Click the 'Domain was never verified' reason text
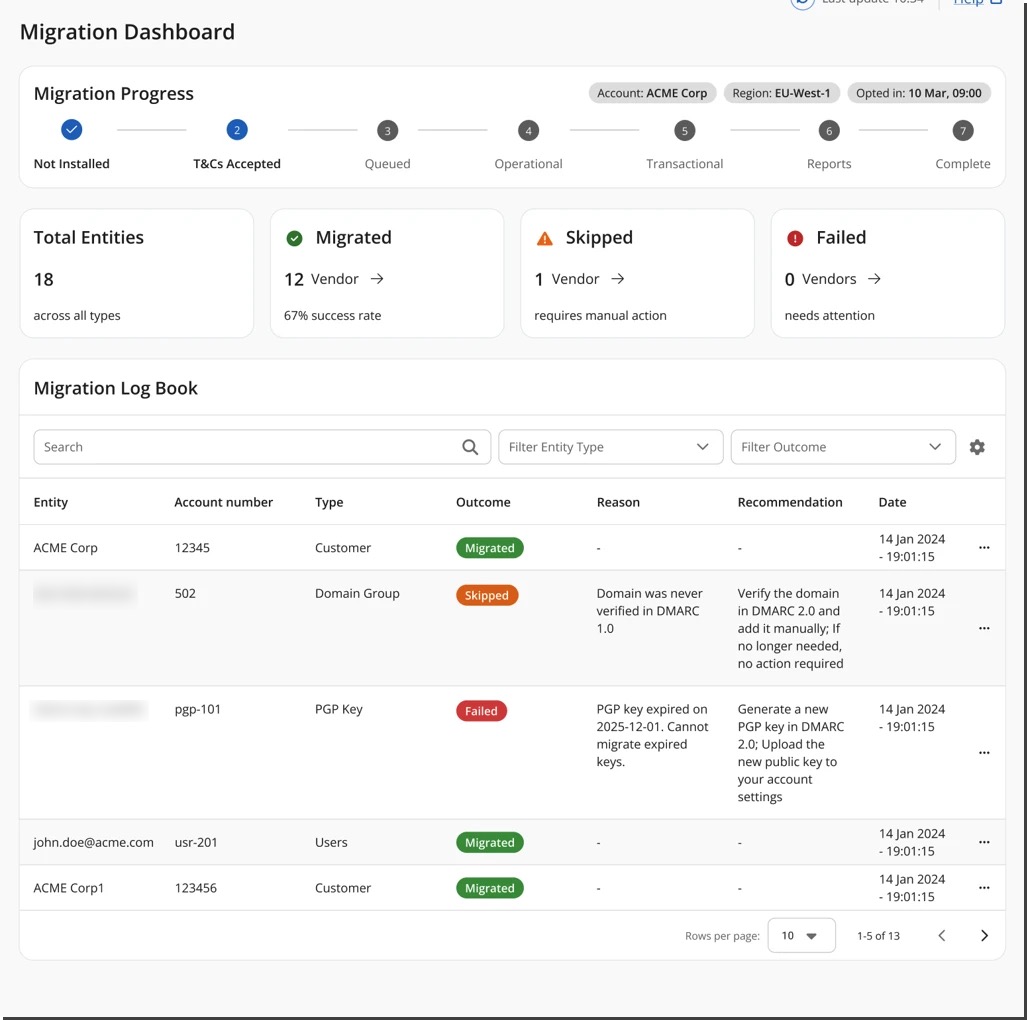Screen dimensions: 1027x1020 (x=648, y=611)
